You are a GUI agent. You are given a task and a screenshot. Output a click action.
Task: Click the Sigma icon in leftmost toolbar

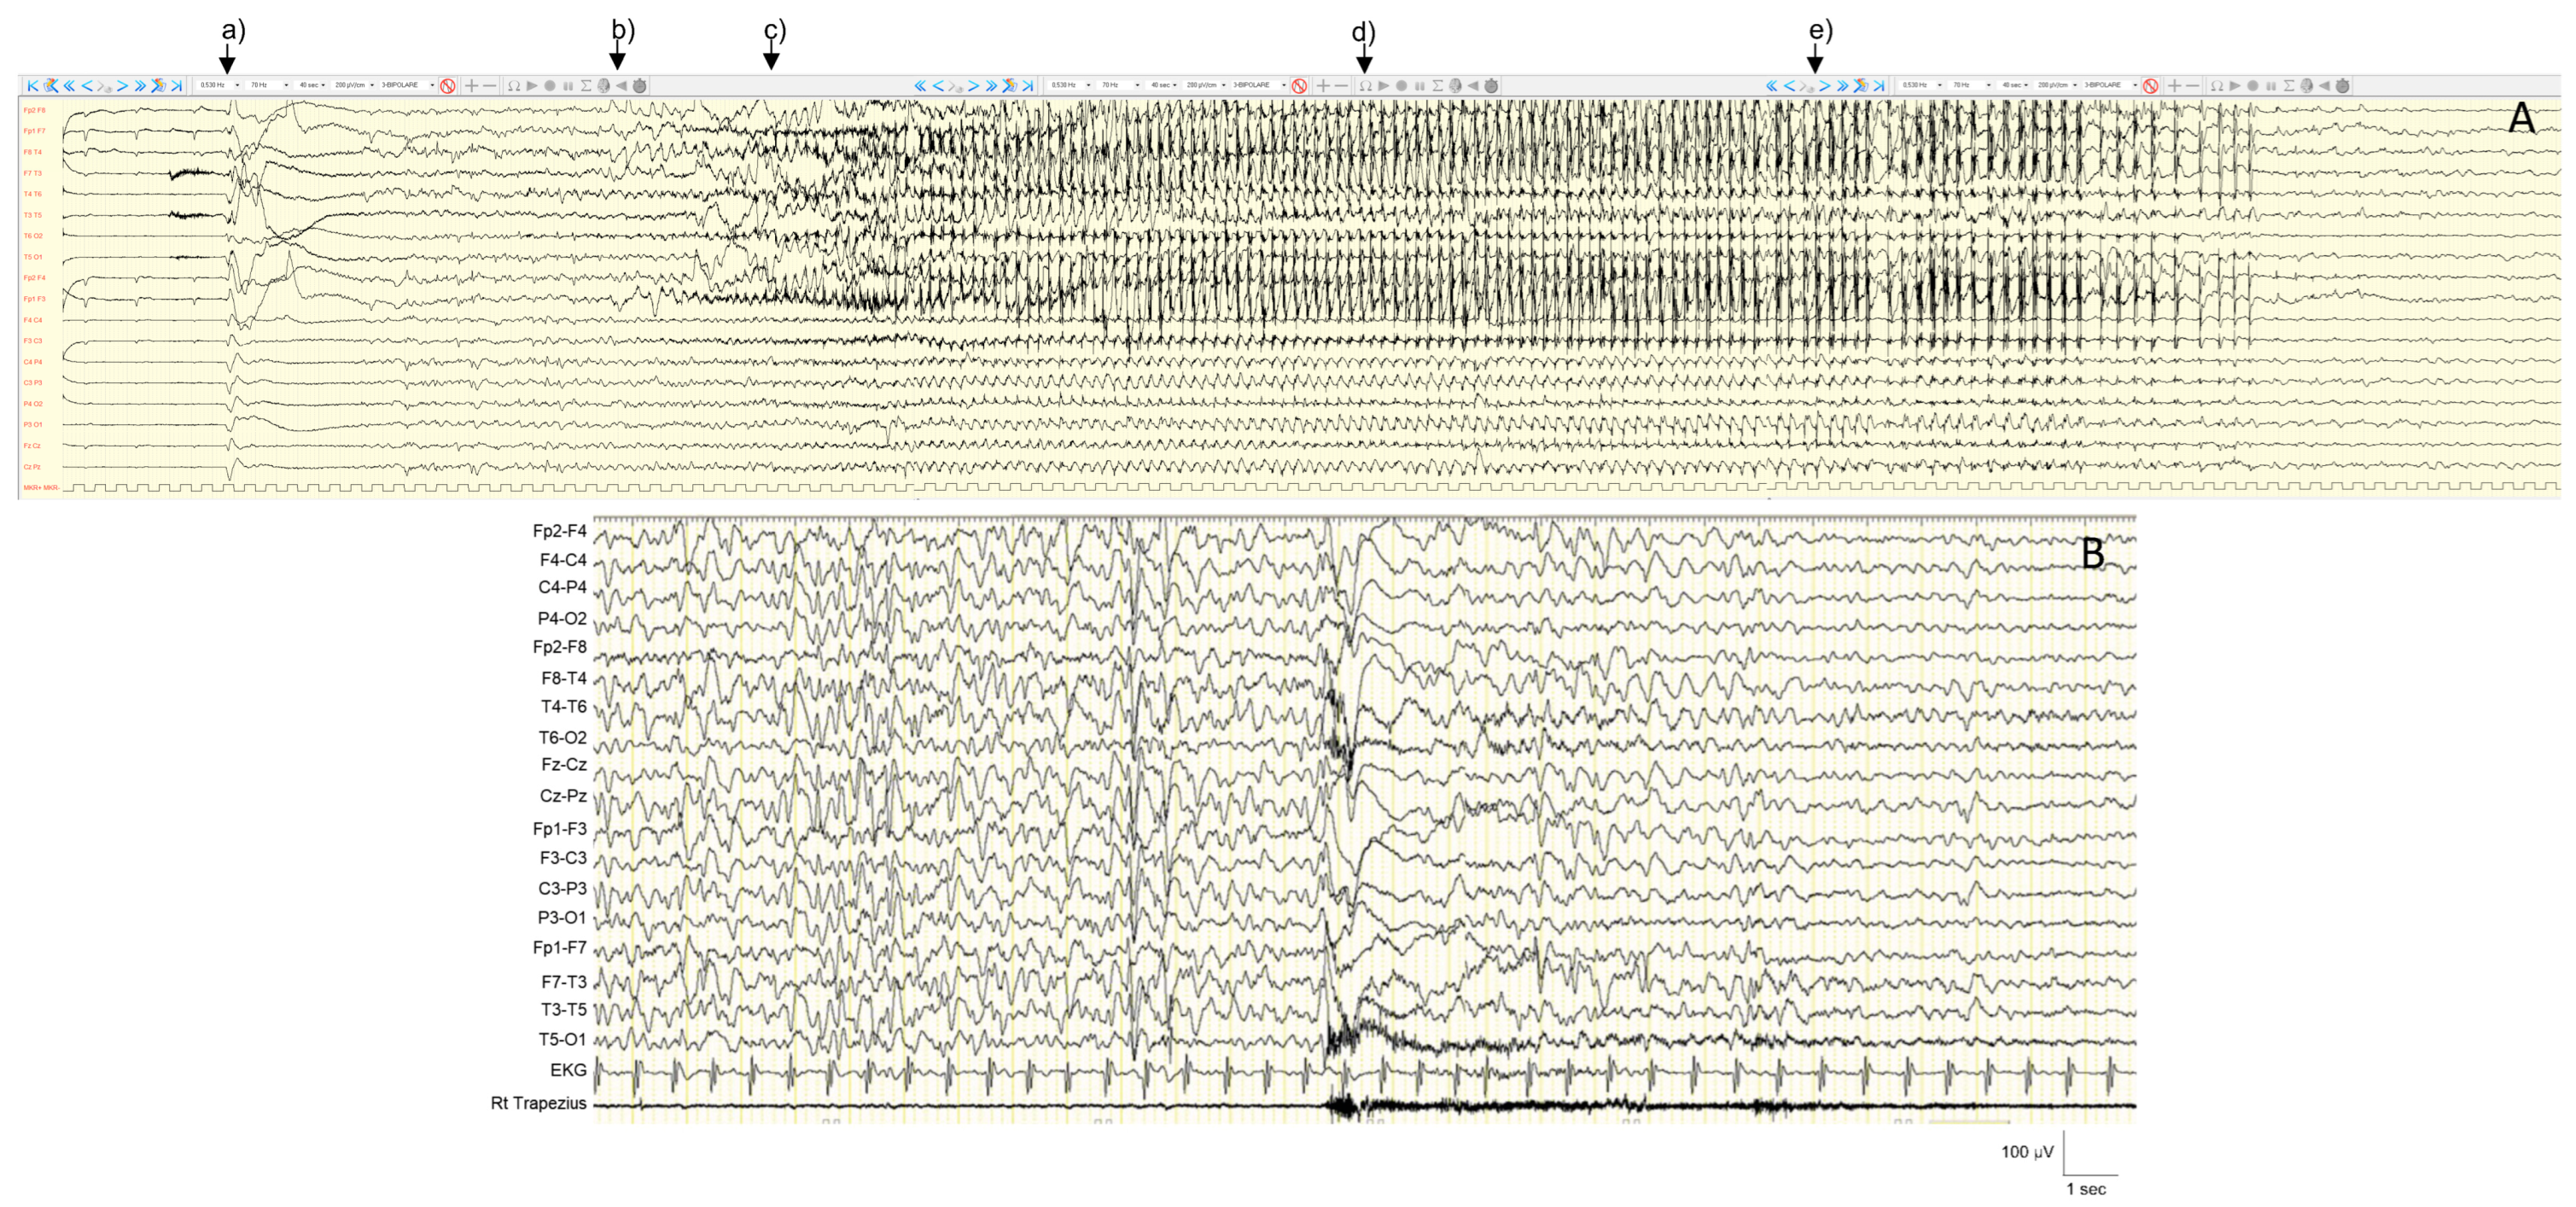tap(586, 86)
